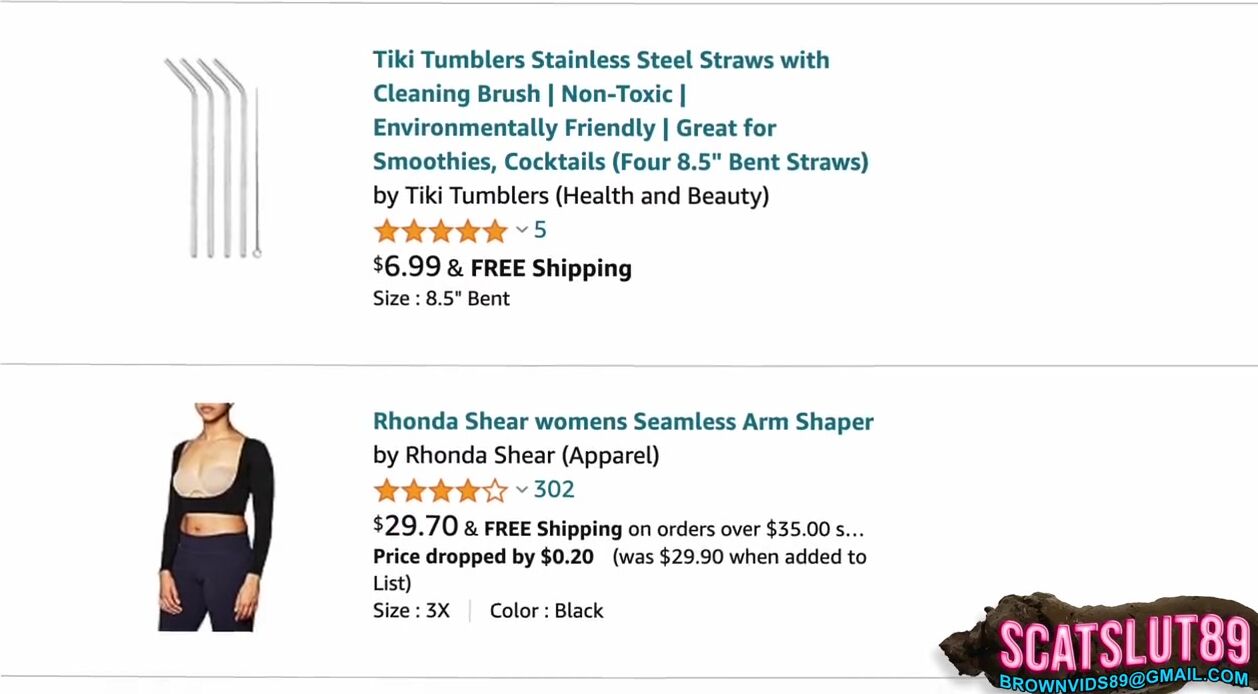Click the Color Black label
1258x694 pixels.
546,611
